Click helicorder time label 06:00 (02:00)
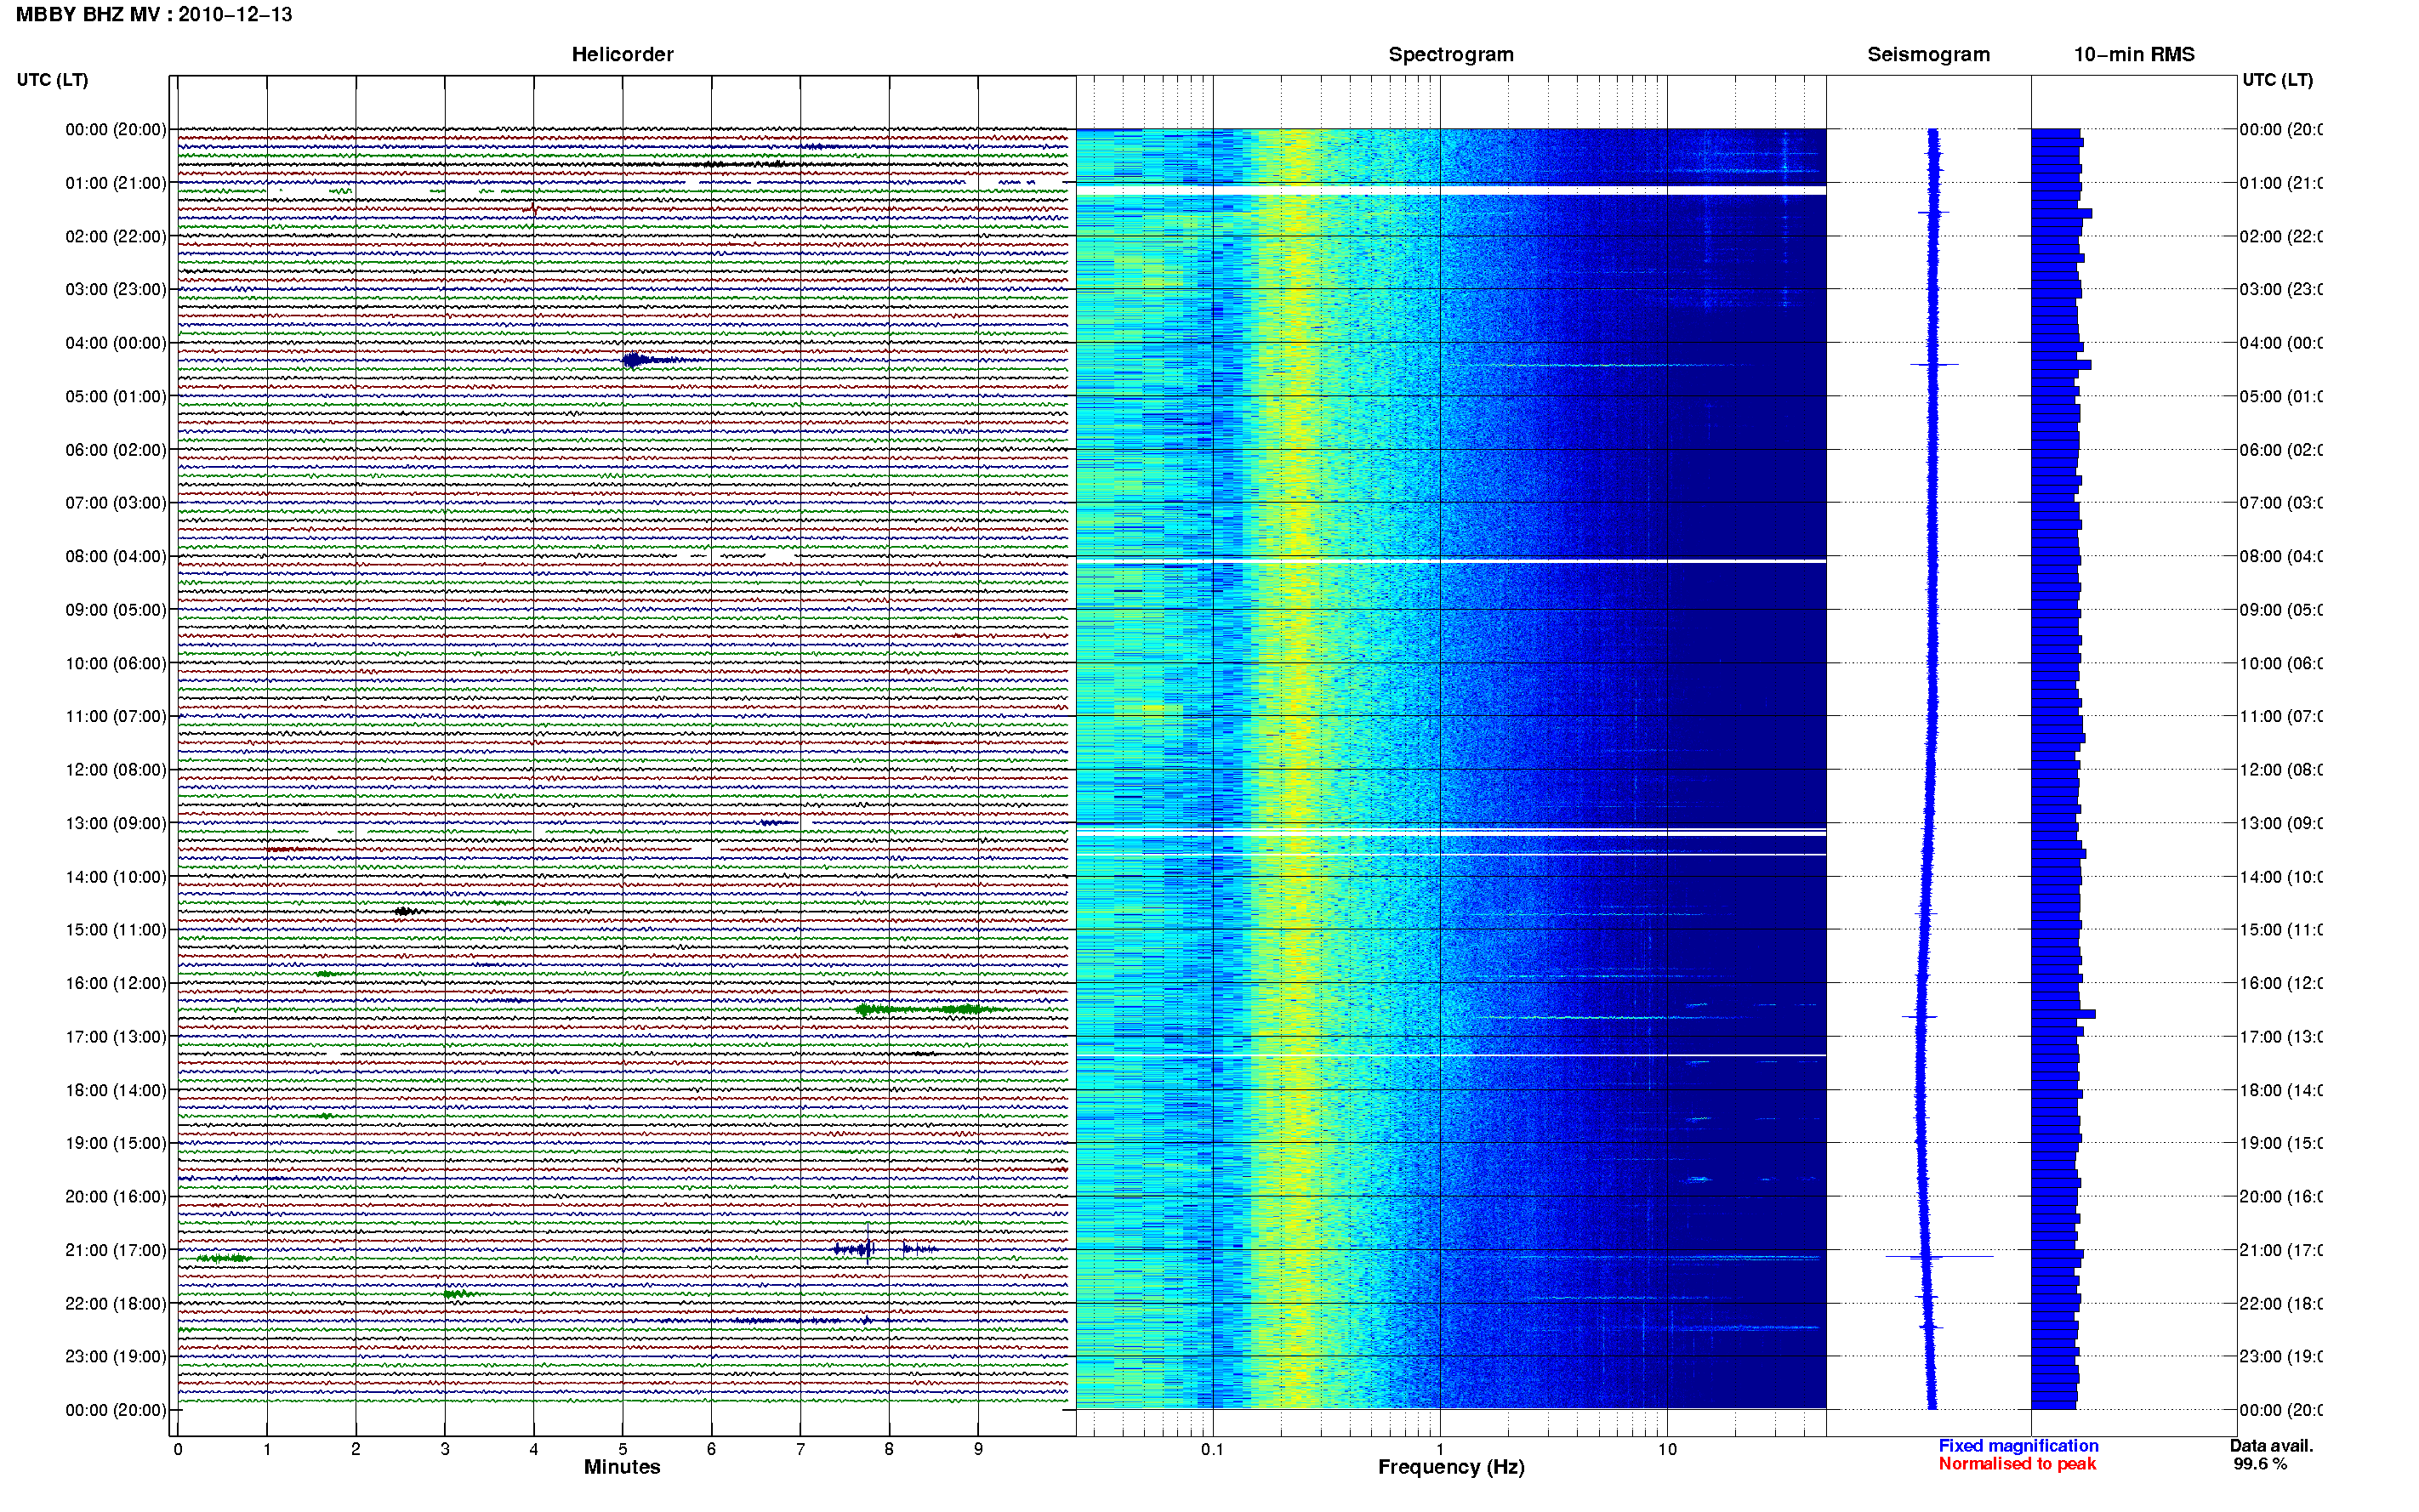Screen dimensions: 2419x1512 pyautogui.click(x=116, y=450)
